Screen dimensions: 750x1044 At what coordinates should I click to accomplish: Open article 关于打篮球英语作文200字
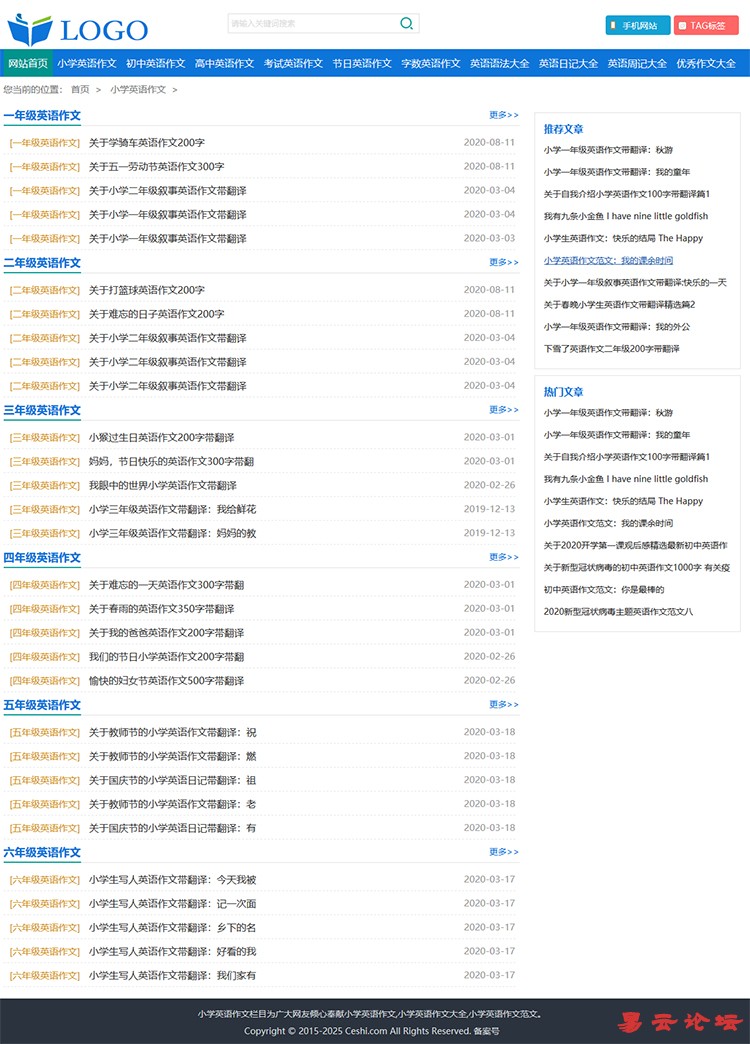point(147,290)
